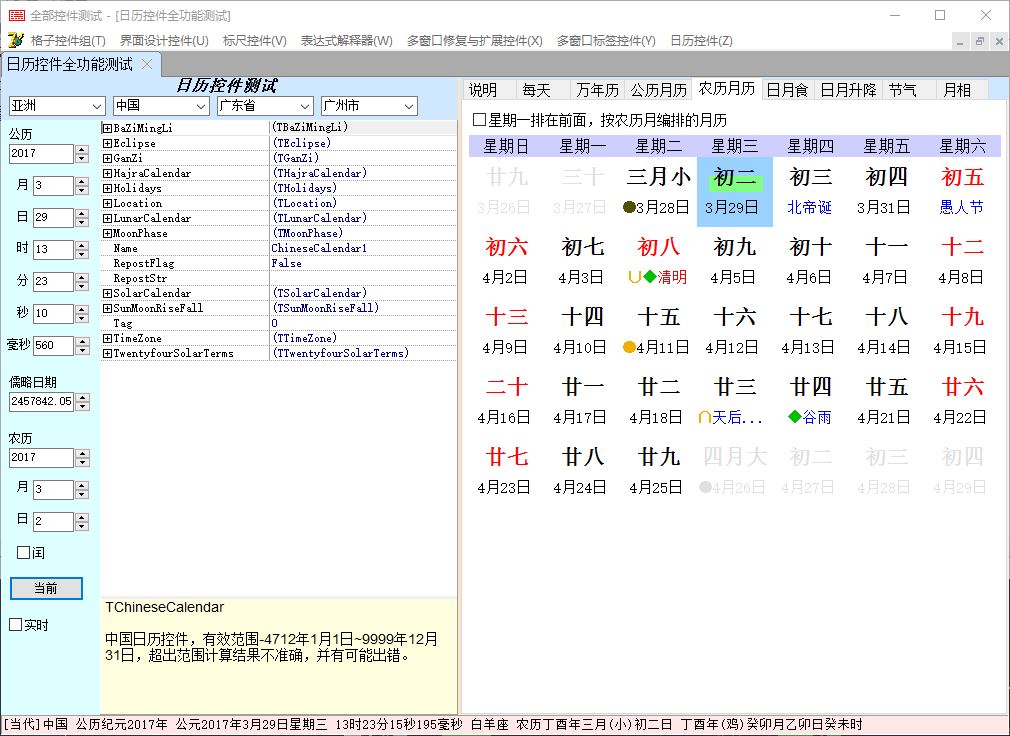Click the RepostFlag False value

pyautogui.click(x=363, y=263)
